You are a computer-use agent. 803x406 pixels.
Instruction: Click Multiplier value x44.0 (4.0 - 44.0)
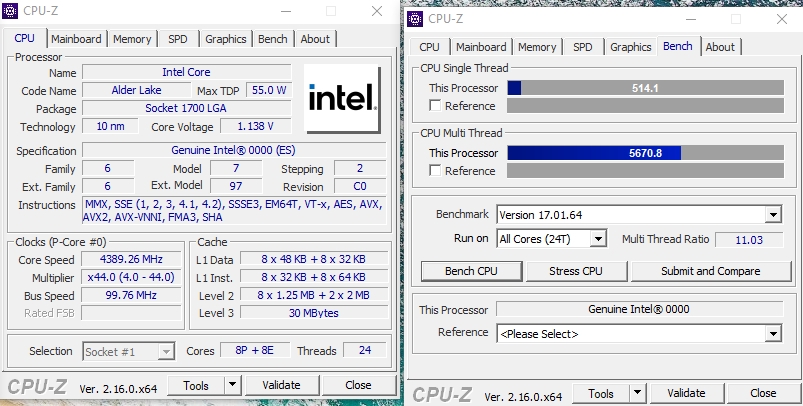(x=131, y=277)
